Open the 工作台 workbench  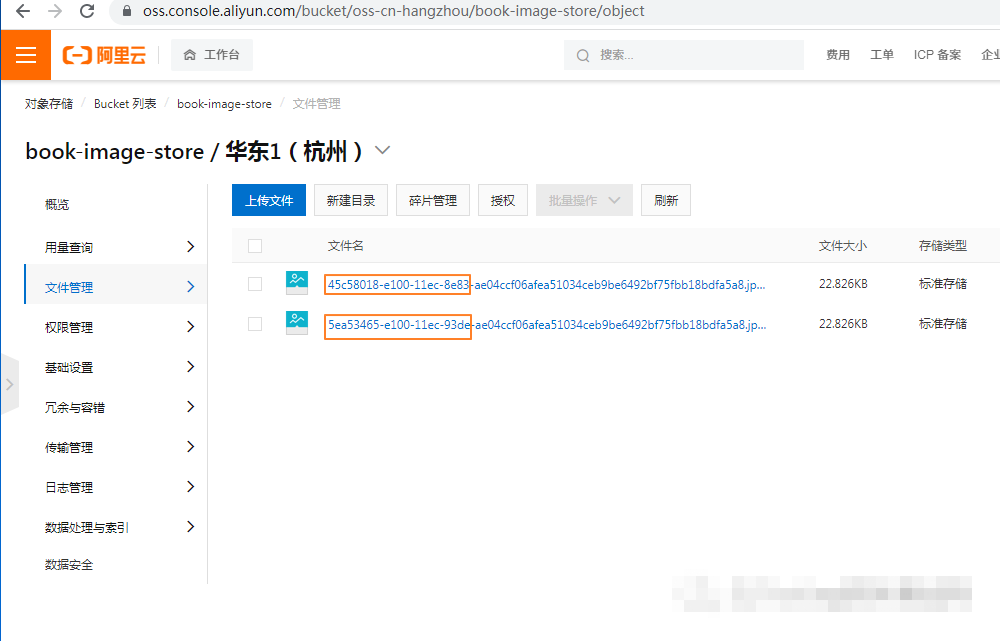[x=211, y=54]
